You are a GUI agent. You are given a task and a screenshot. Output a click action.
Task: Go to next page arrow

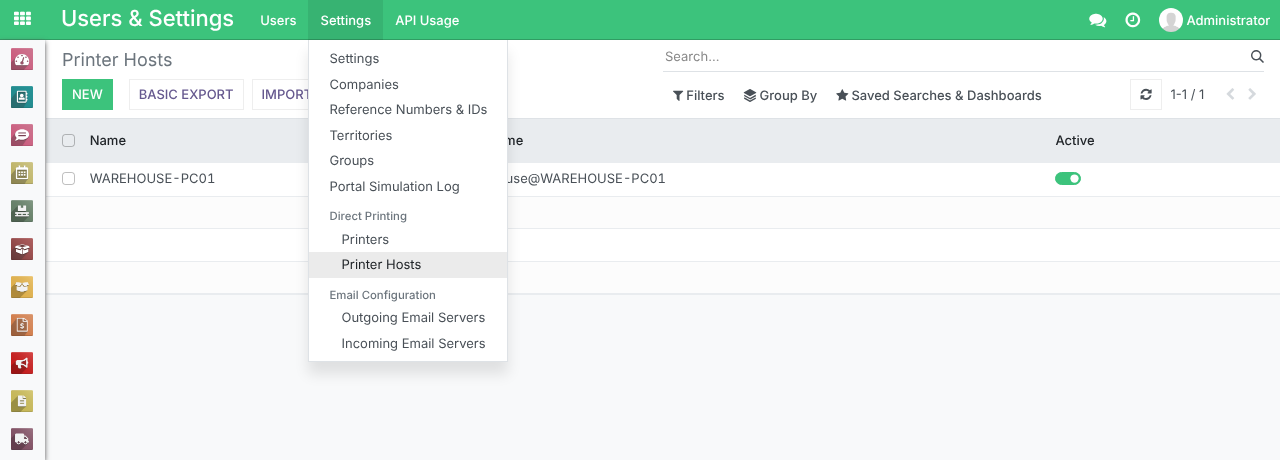1253,95
